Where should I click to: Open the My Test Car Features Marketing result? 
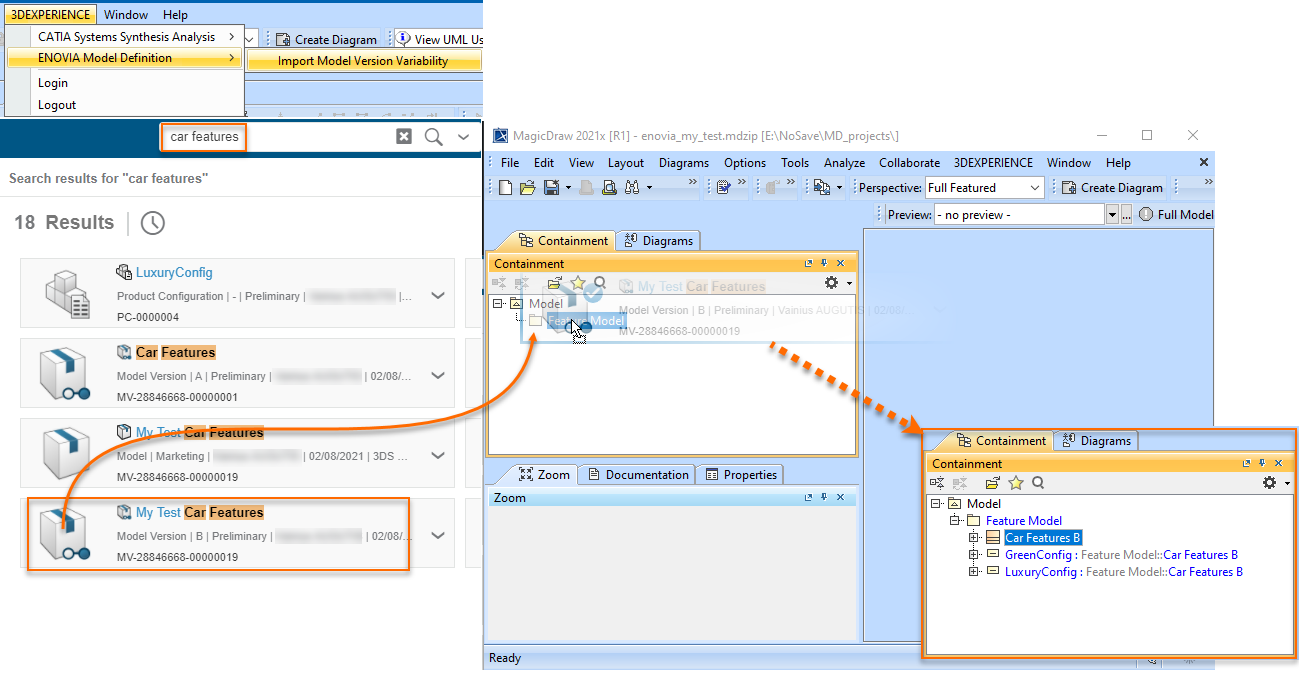(x=200, y=432)
